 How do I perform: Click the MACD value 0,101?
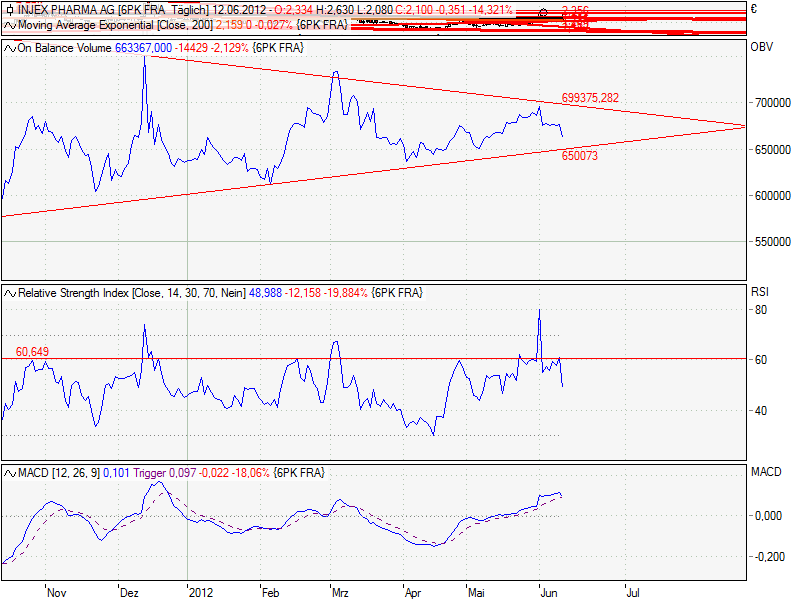(116, 473)
